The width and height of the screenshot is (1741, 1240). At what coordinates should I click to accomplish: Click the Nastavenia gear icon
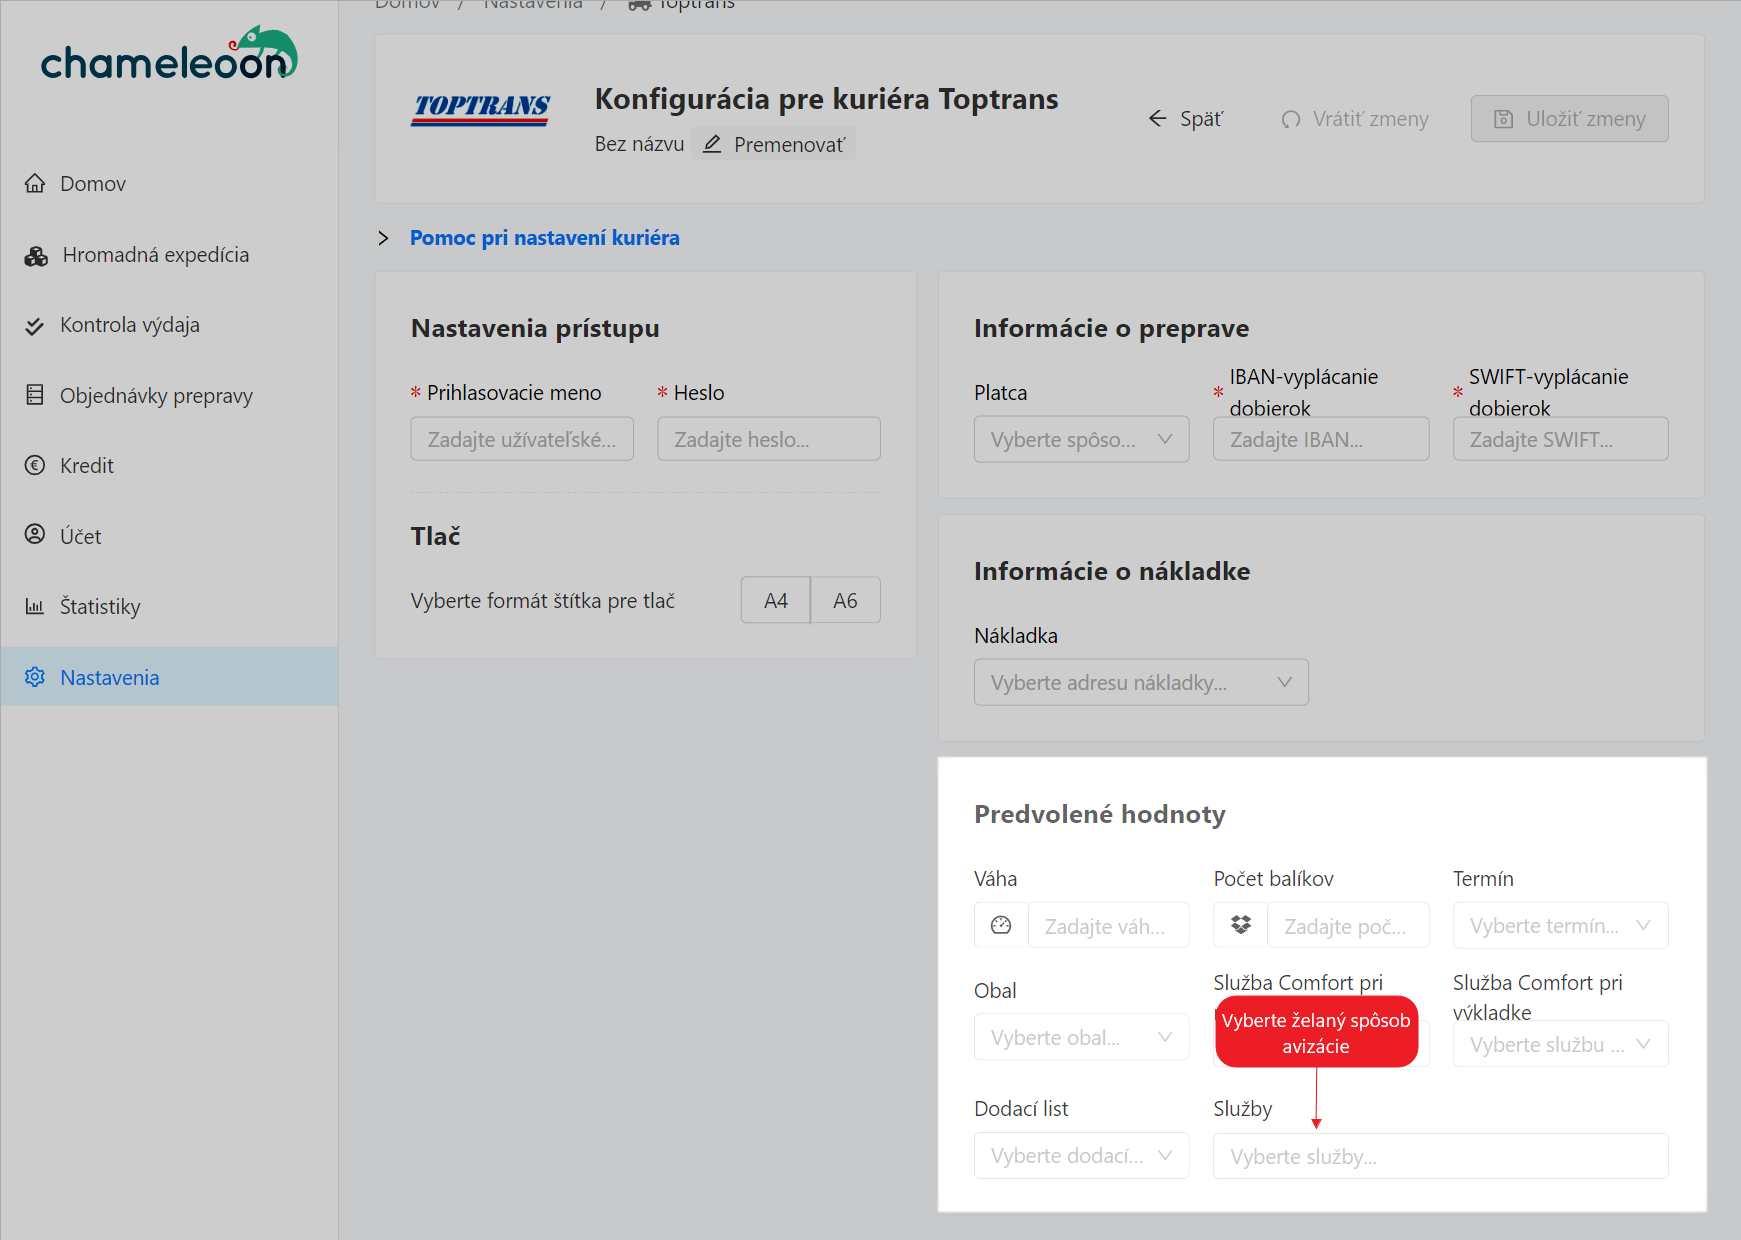point(35,677)
